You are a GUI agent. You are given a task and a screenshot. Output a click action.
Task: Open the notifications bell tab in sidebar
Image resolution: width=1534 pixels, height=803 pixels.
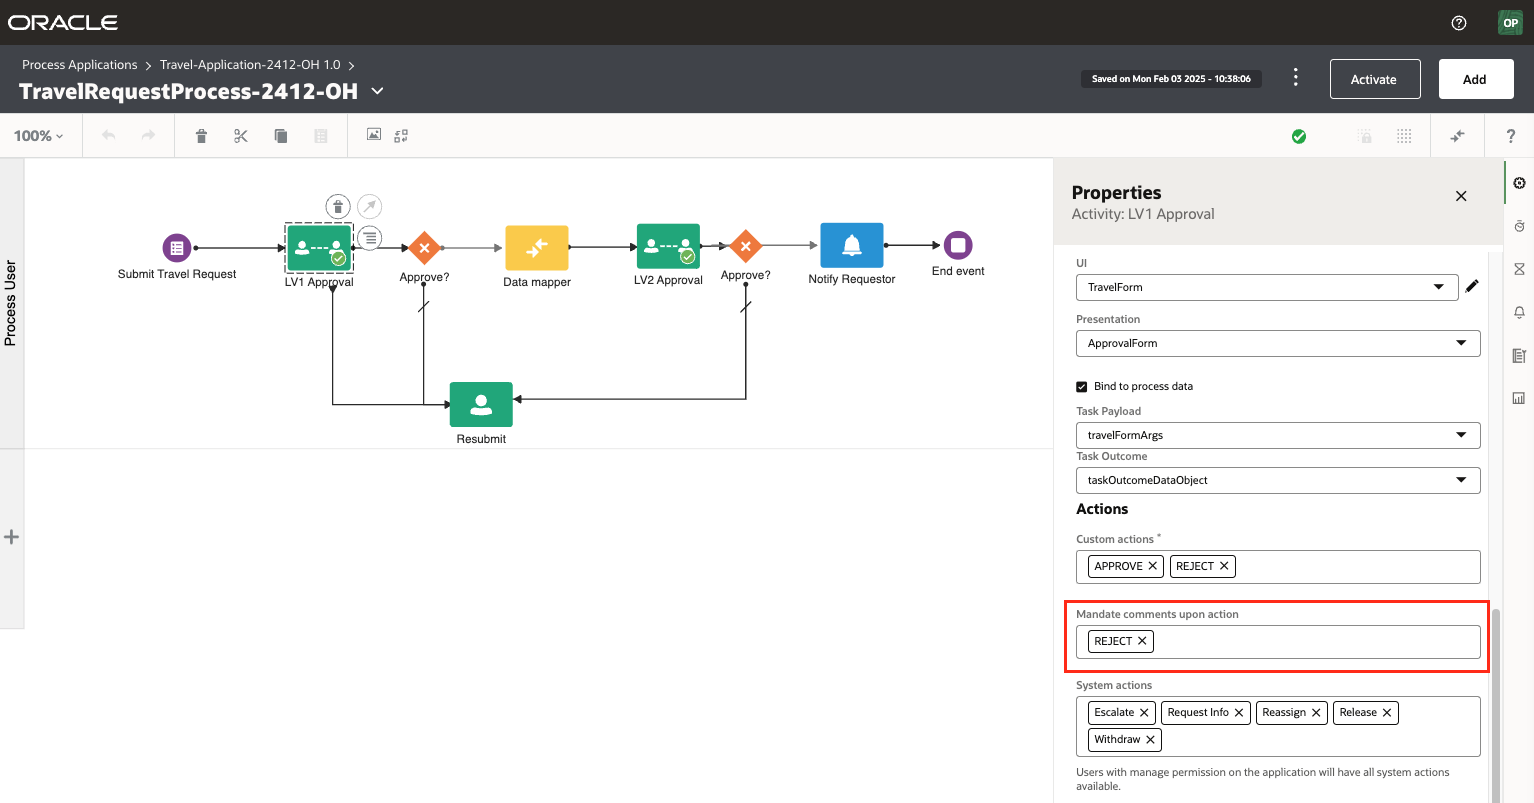(x=1519, y=312)
